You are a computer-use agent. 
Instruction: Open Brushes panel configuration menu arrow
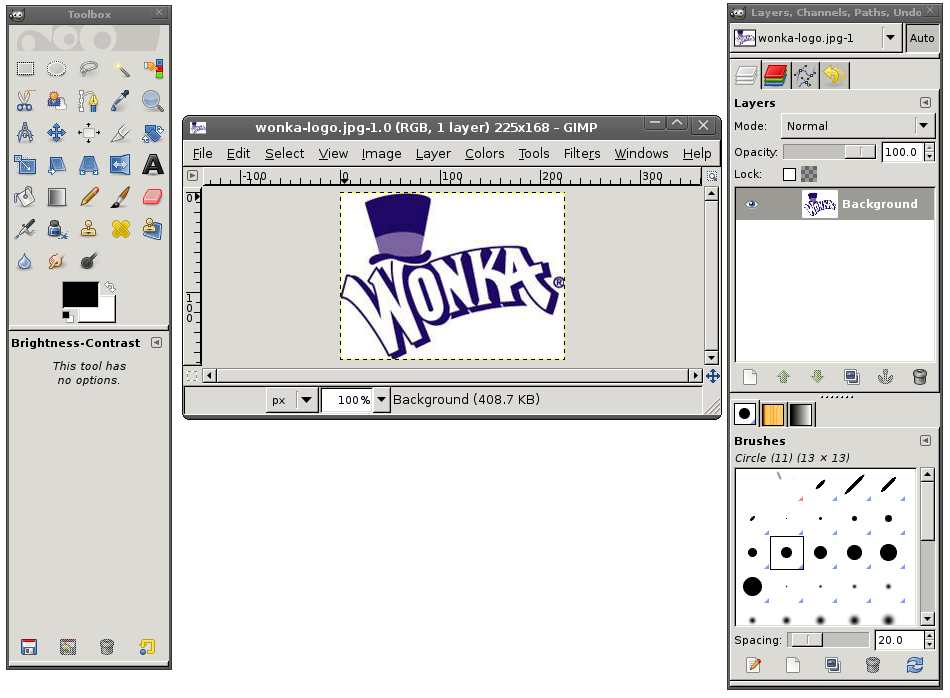pyautogui.click(x=925, y=440)
